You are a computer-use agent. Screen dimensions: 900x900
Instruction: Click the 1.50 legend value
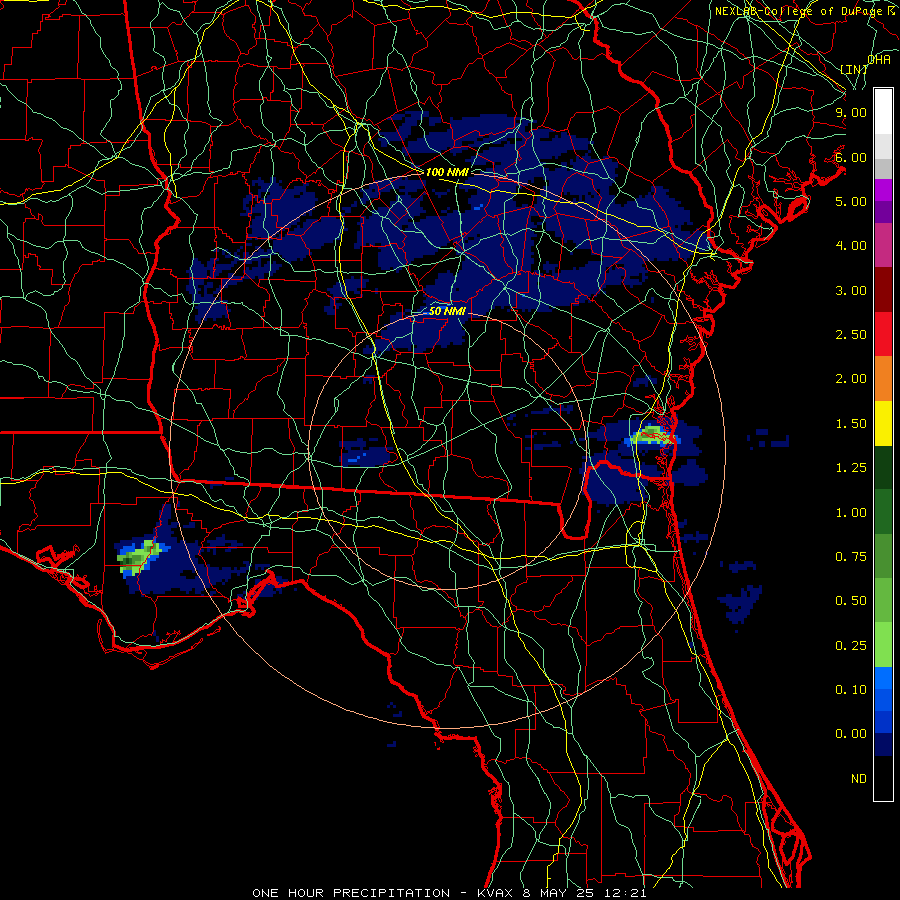(851, 424)
